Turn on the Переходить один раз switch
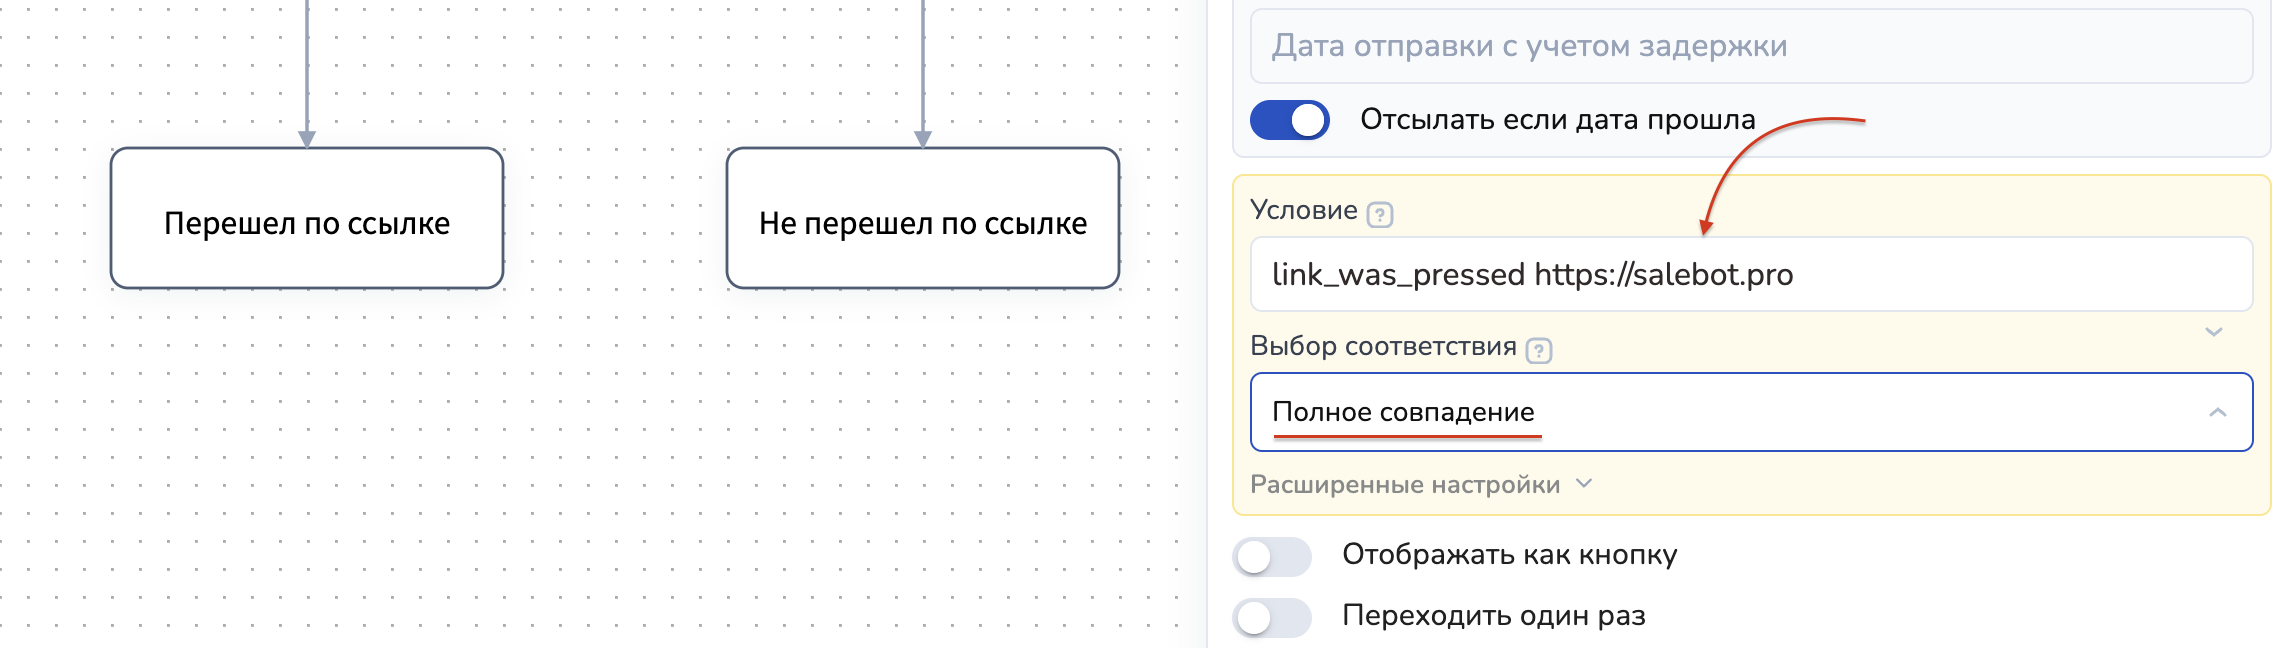 point(1272,617)
